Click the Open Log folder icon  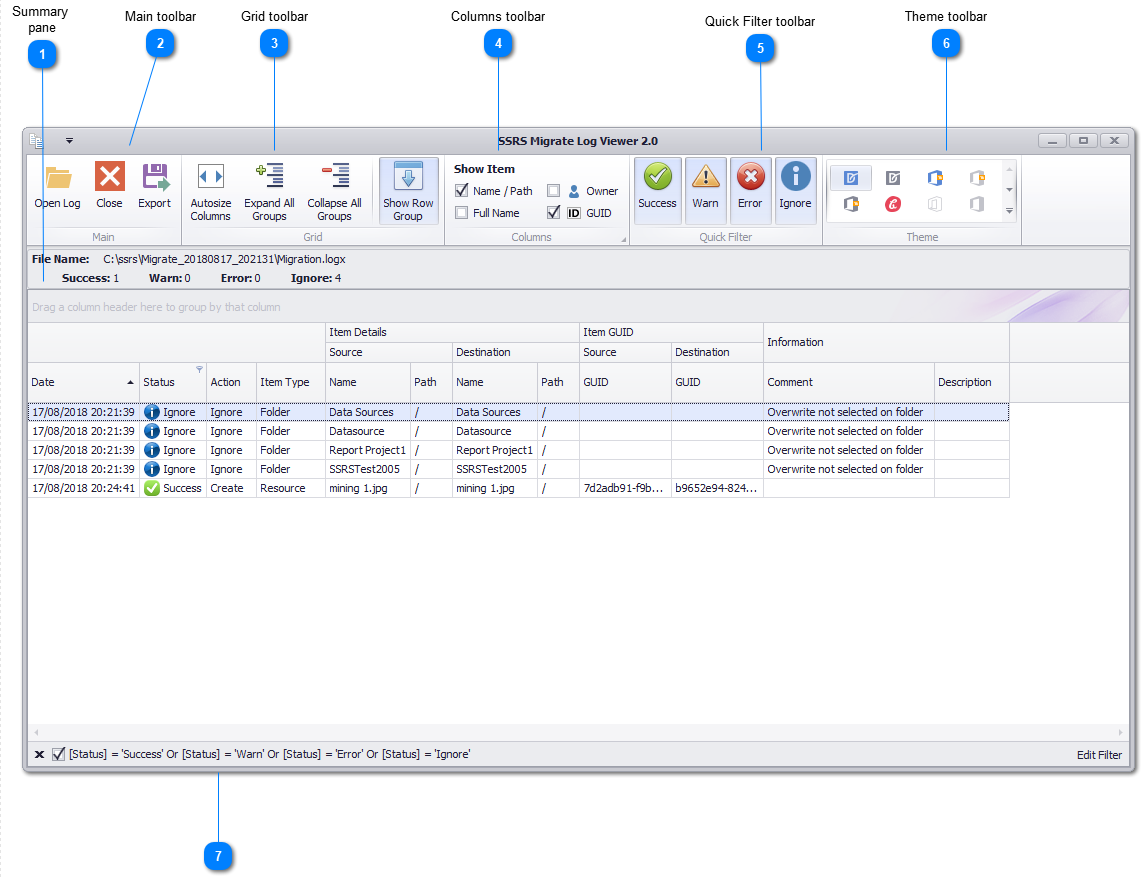pyautogui.click(x=58, y=177)
